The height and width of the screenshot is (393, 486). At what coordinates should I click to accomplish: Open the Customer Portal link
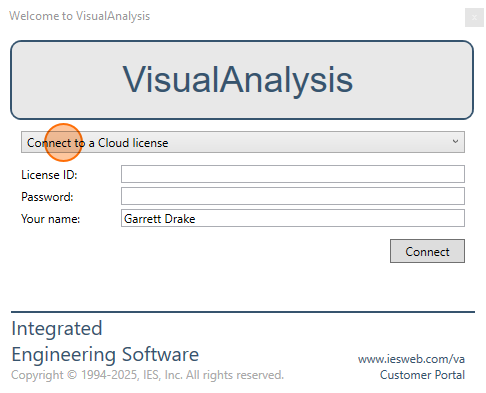[422, 375]
